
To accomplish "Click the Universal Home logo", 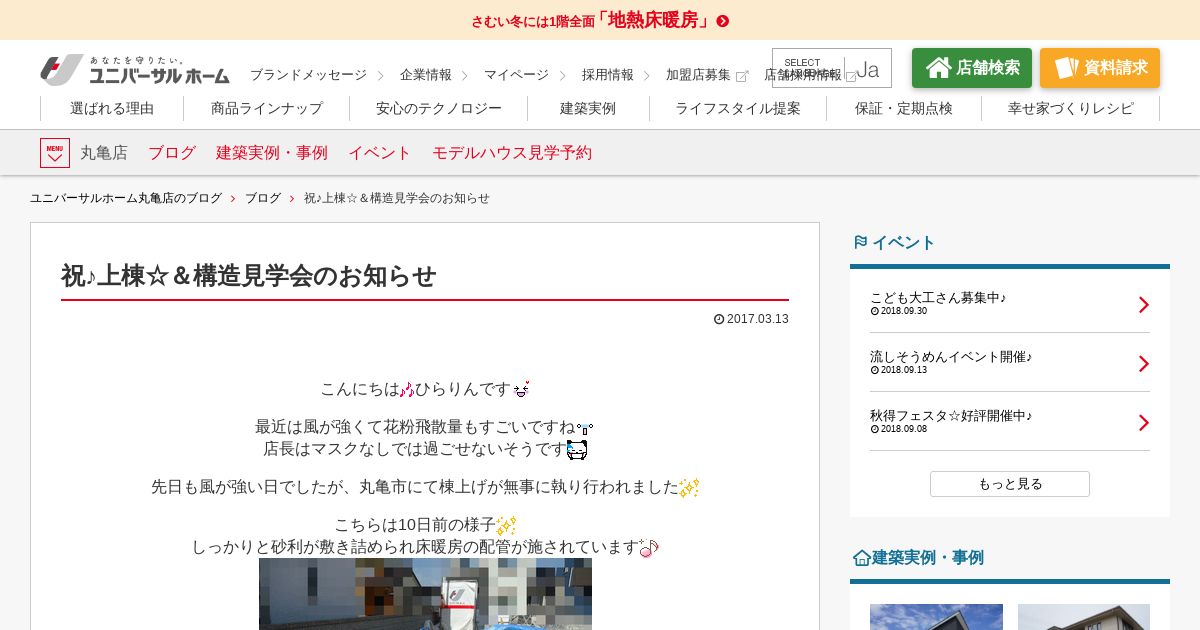I will (135, 70).
